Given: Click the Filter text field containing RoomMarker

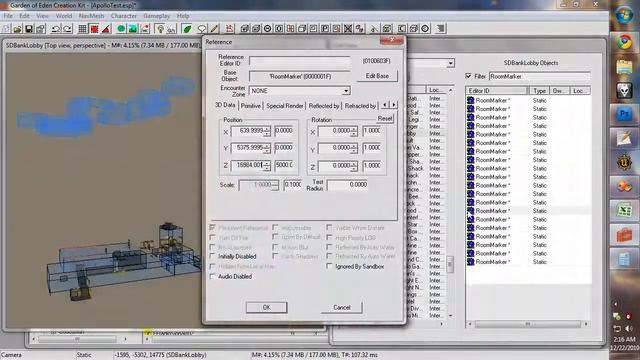Looking at the screenshot, I should [539, 76].
